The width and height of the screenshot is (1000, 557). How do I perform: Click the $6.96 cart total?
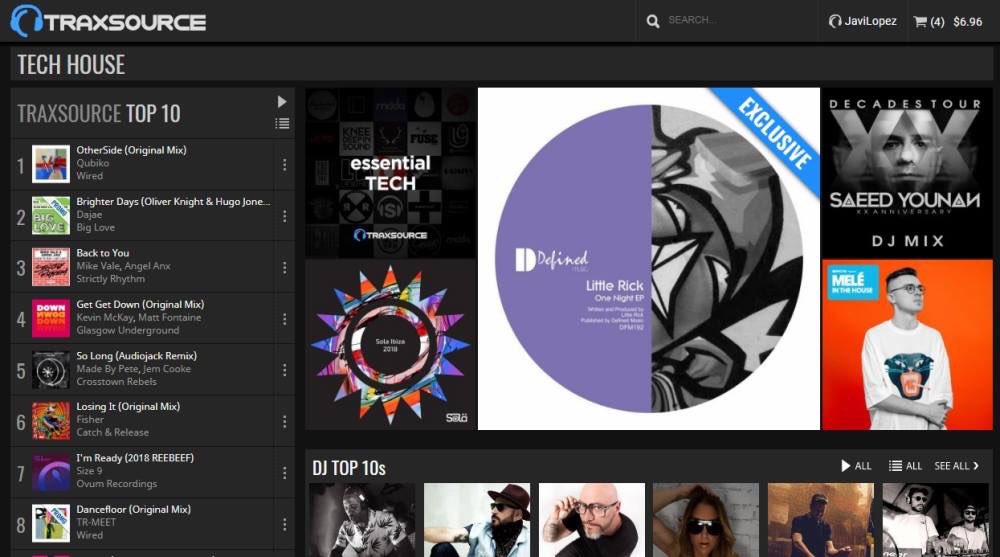(967, 22)
